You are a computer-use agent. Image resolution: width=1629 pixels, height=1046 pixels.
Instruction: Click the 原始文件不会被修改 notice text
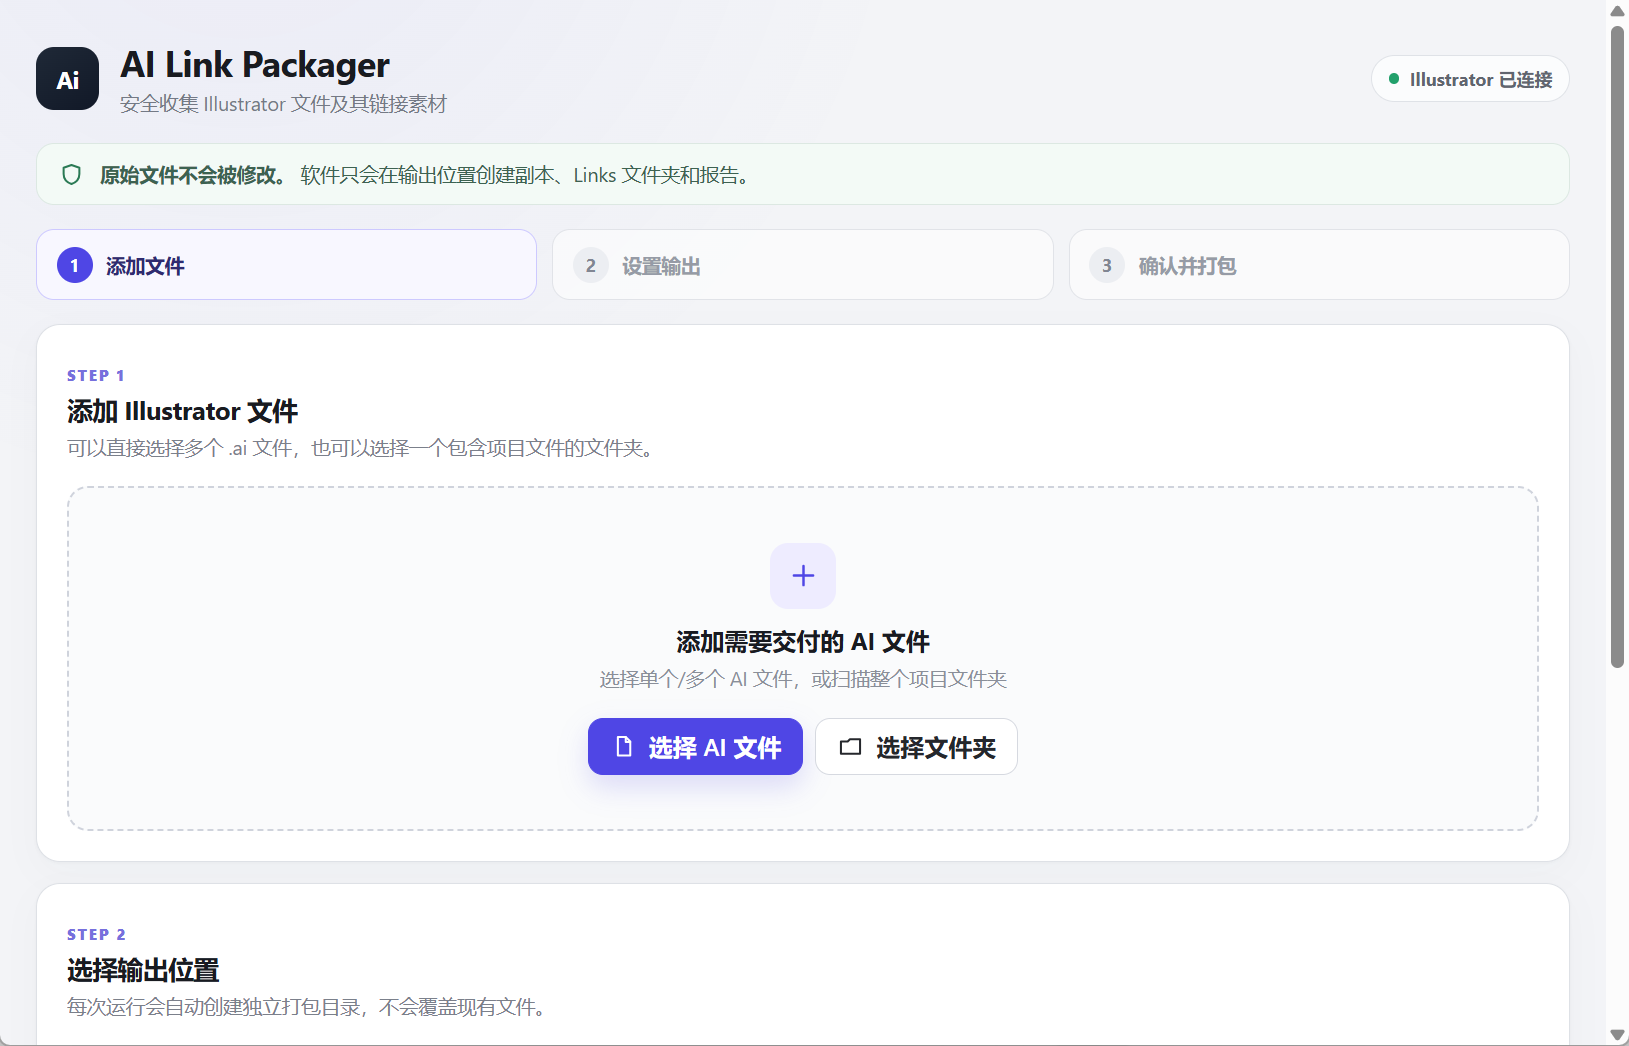pyautogui.click(x=193, y=175)
